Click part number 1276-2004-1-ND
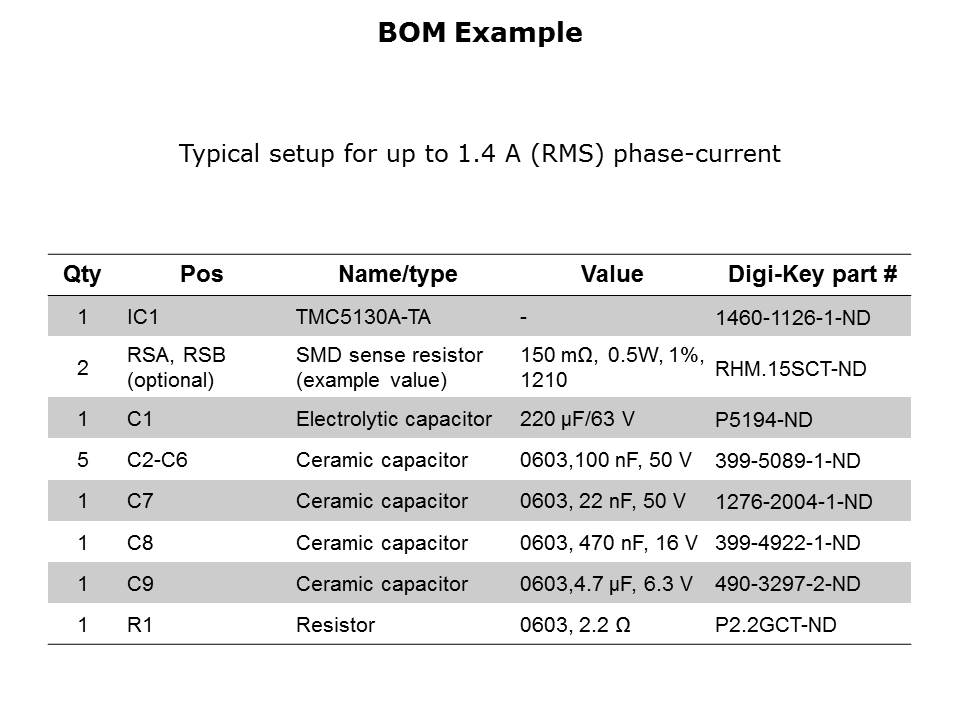The image size is (960, 720). (793, 503)
